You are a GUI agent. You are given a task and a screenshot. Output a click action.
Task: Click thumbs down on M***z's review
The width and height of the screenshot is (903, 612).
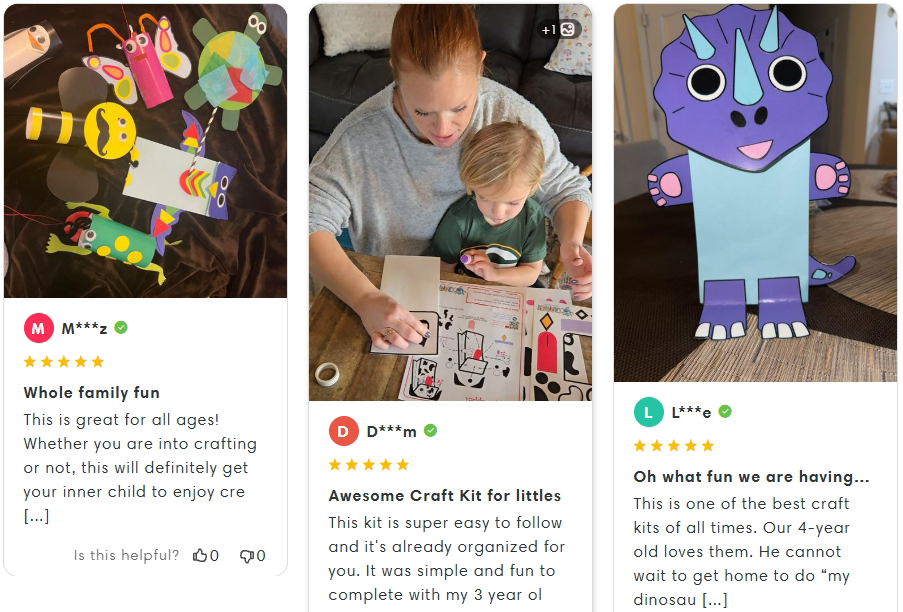click(x=246, y=556)
